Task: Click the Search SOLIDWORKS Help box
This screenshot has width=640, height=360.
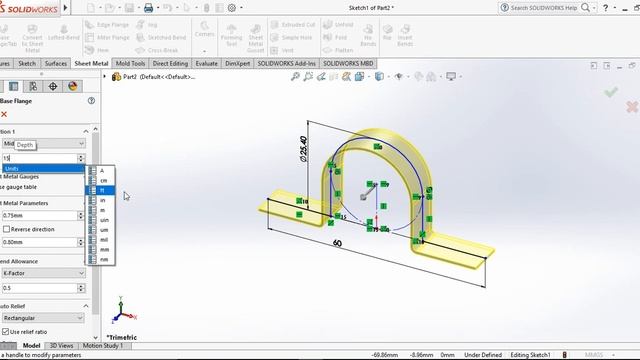Action: [x=543, y=8]
